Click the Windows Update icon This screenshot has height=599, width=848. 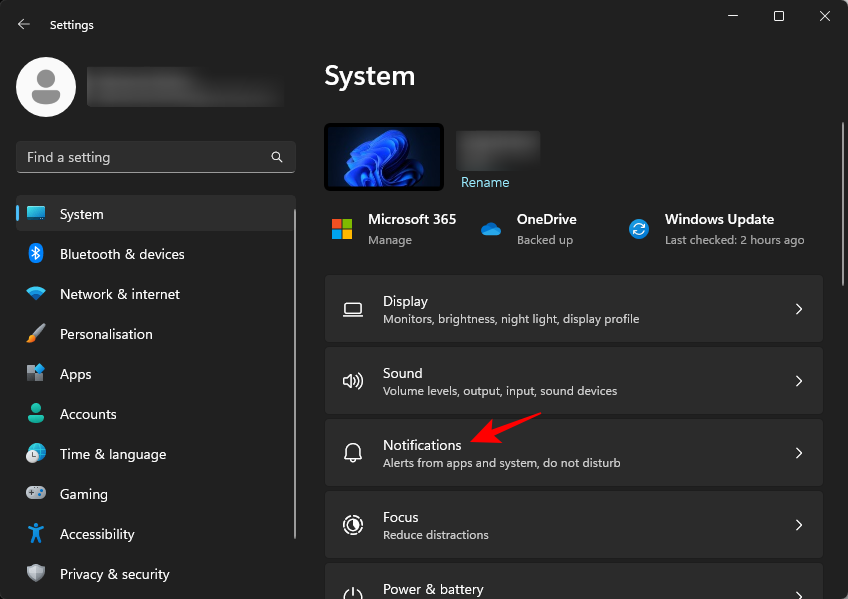tap(639, 228)
